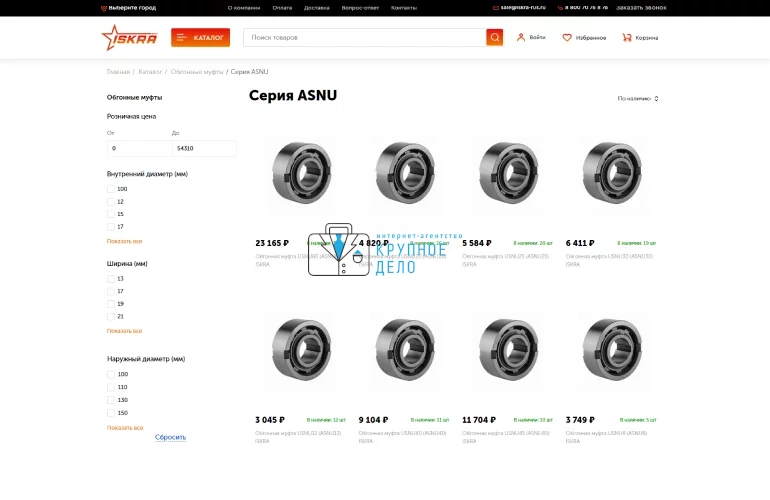Viewport: 770px width, 500px height.
Task: Open product image priced 4 820 ₽
Action: pyautogui.click(x=405, y=173)
